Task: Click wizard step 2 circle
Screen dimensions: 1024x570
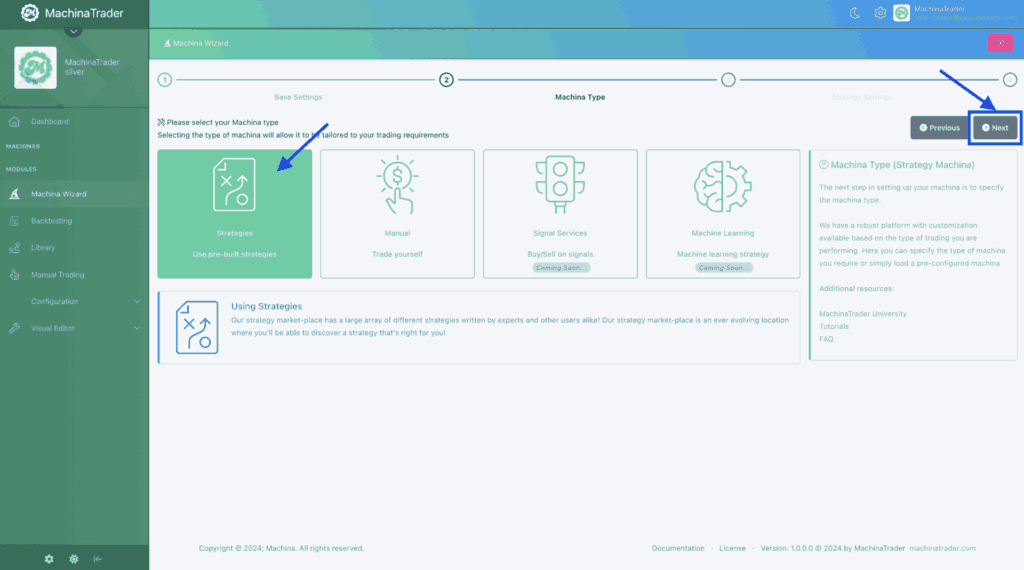Action: (x=446, y=80)
